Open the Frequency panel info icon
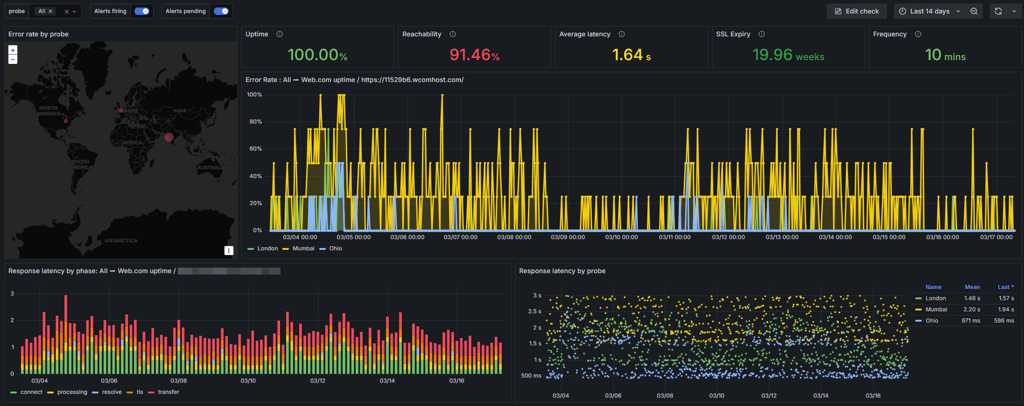 tap(918, 34)
